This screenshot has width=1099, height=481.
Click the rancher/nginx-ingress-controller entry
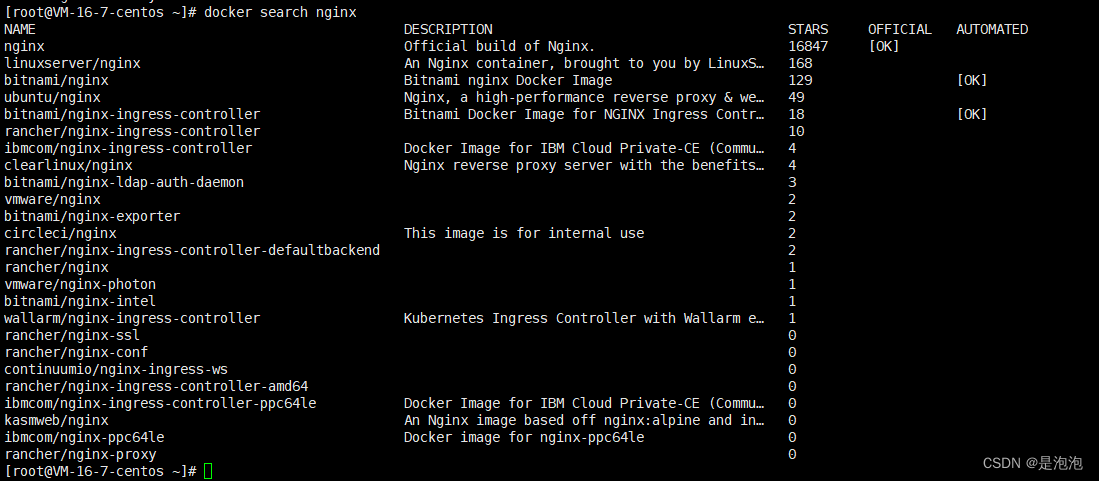[132, 132]
